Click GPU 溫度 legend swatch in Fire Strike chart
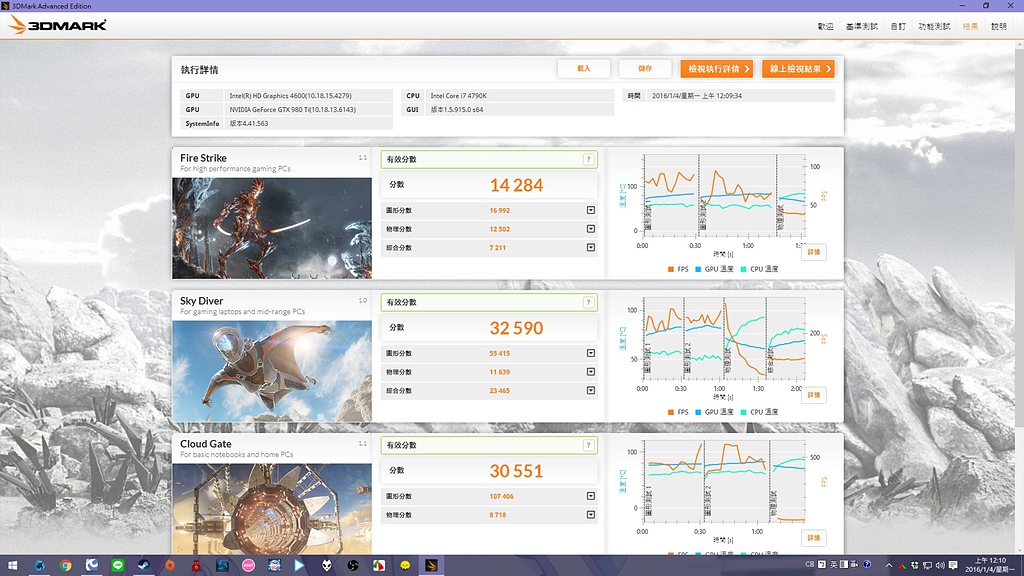Image resolution: width=1024 pixels, height=576 pixels. pyautogui.click(x=698, y=269)
